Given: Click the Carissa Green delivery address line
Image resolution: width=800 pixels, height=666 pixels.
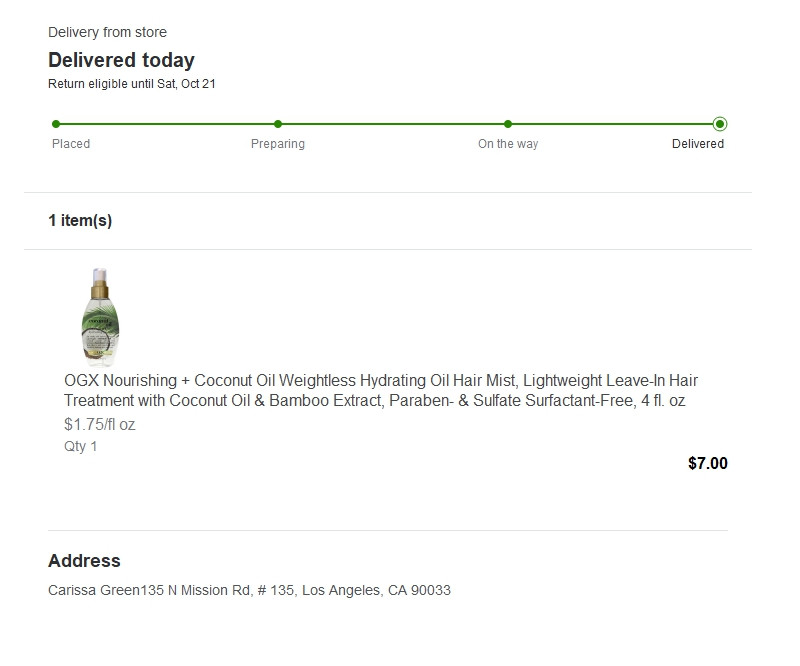Looking at the screenshot, I should 249,590.
